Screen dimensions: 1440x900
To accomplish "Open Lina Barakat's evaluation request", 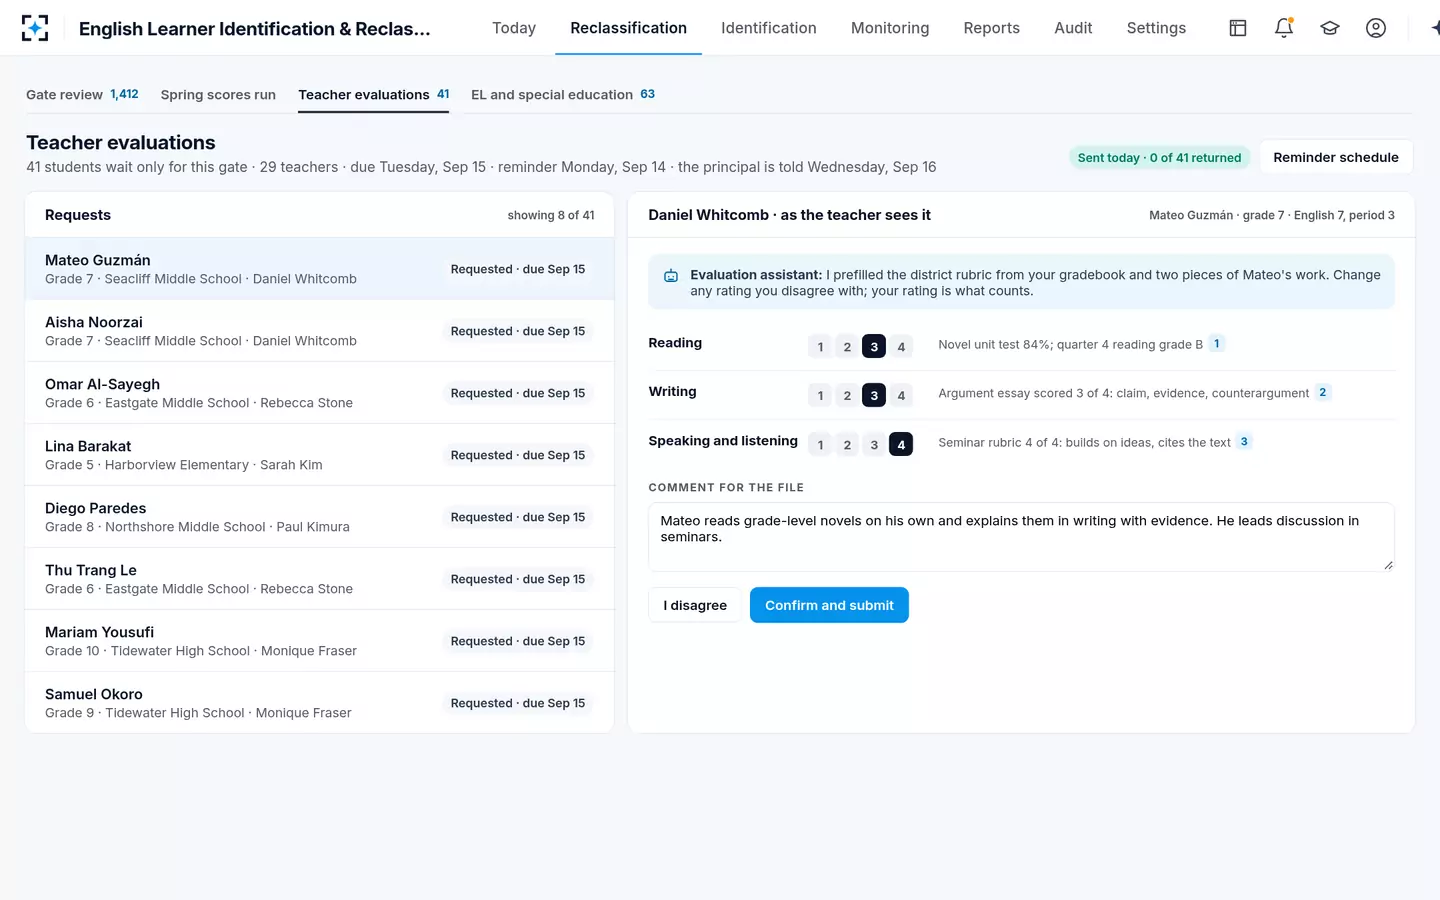I will 319,455.
